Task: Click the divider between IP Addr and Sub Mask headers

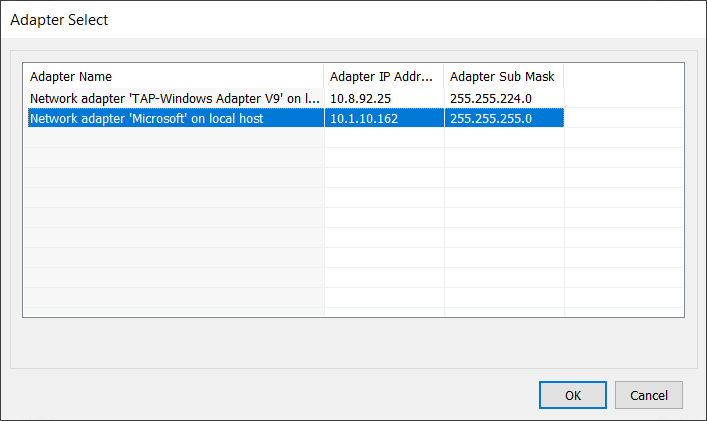Action: point(444,76)
